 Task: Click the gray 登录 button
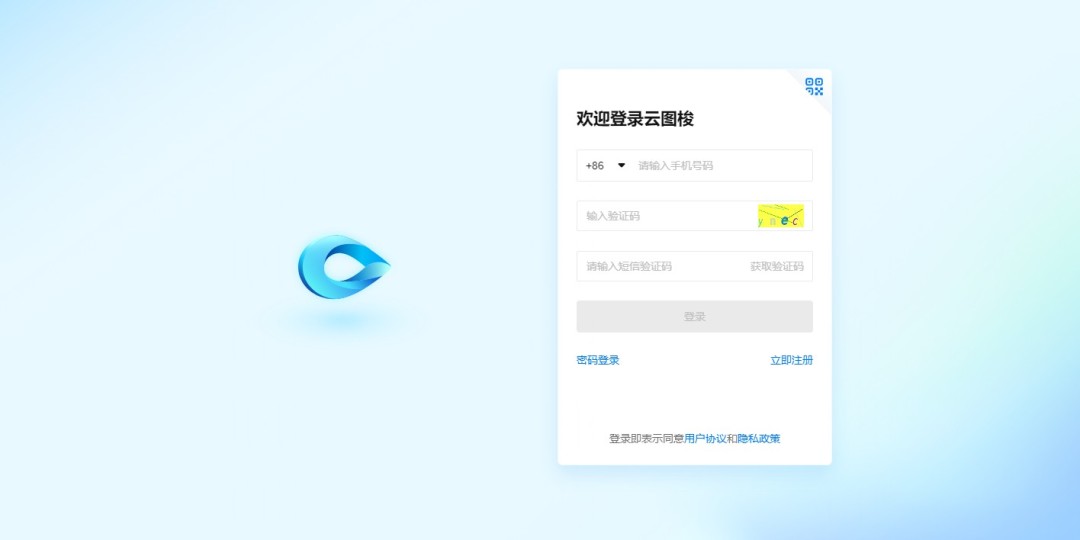tap(694, 316)
